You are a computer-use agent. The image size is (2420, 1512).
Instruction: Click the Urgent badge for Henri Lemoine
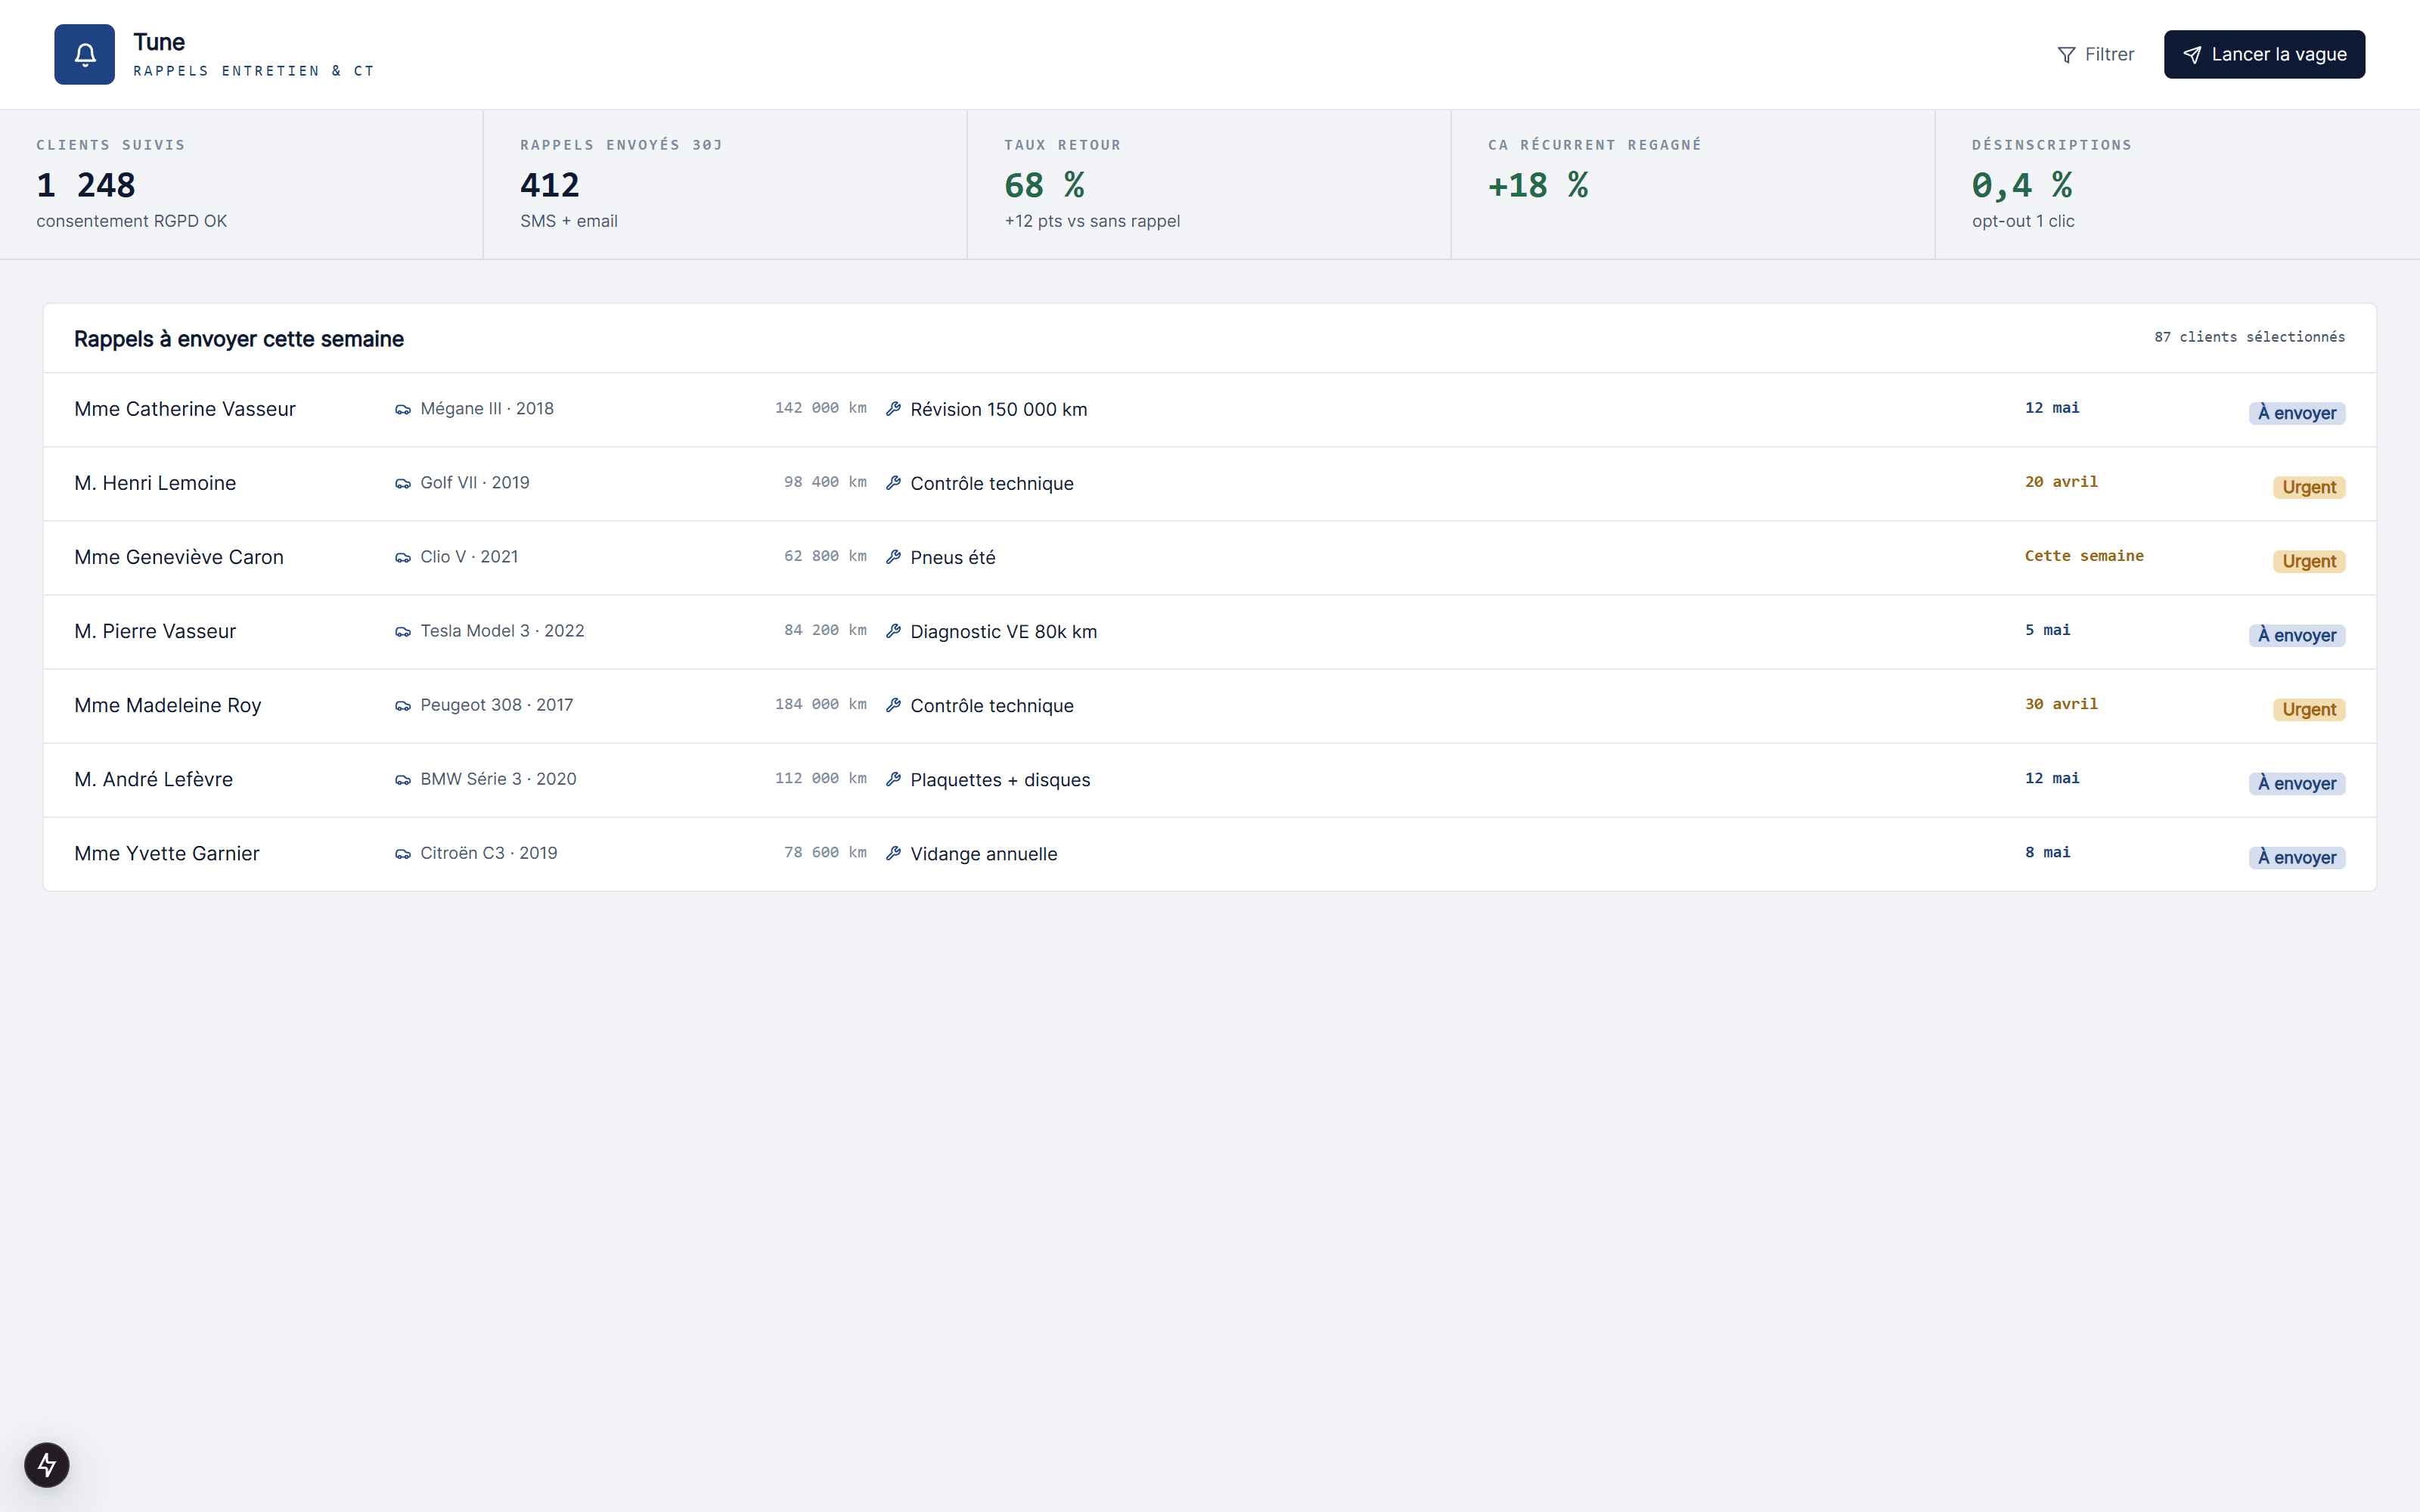tap(2308, 487)
